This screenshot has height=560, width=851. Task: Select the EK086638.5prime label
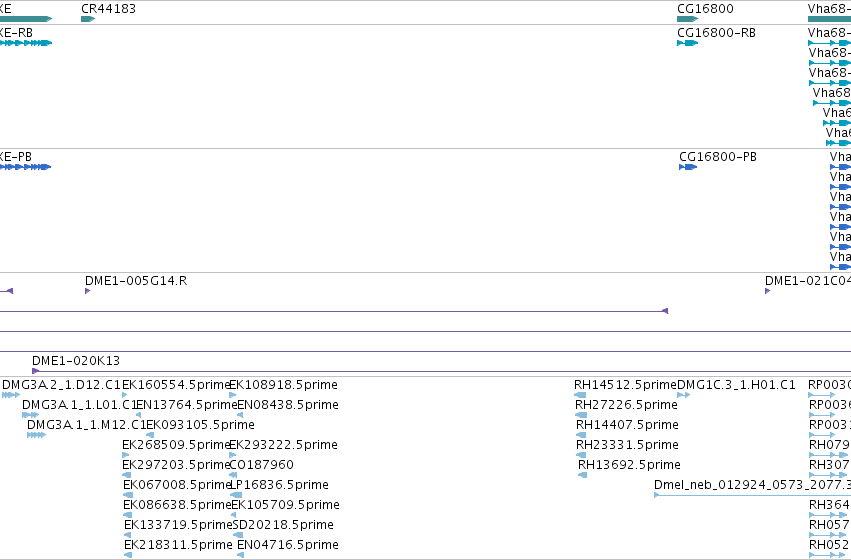coord(177,505)
